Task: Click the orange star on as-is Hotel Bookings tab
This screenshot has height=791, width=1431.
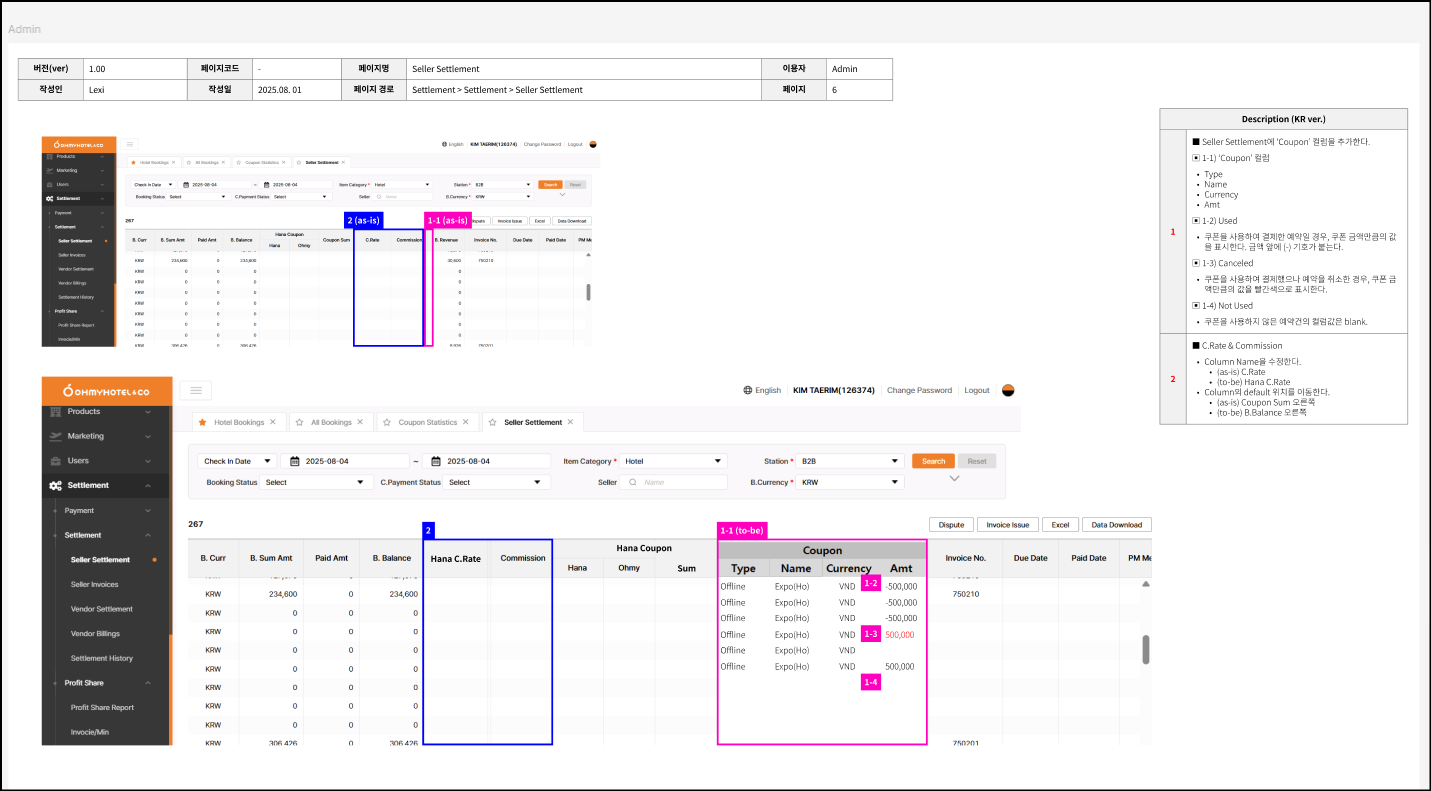Action: (134, 162)
